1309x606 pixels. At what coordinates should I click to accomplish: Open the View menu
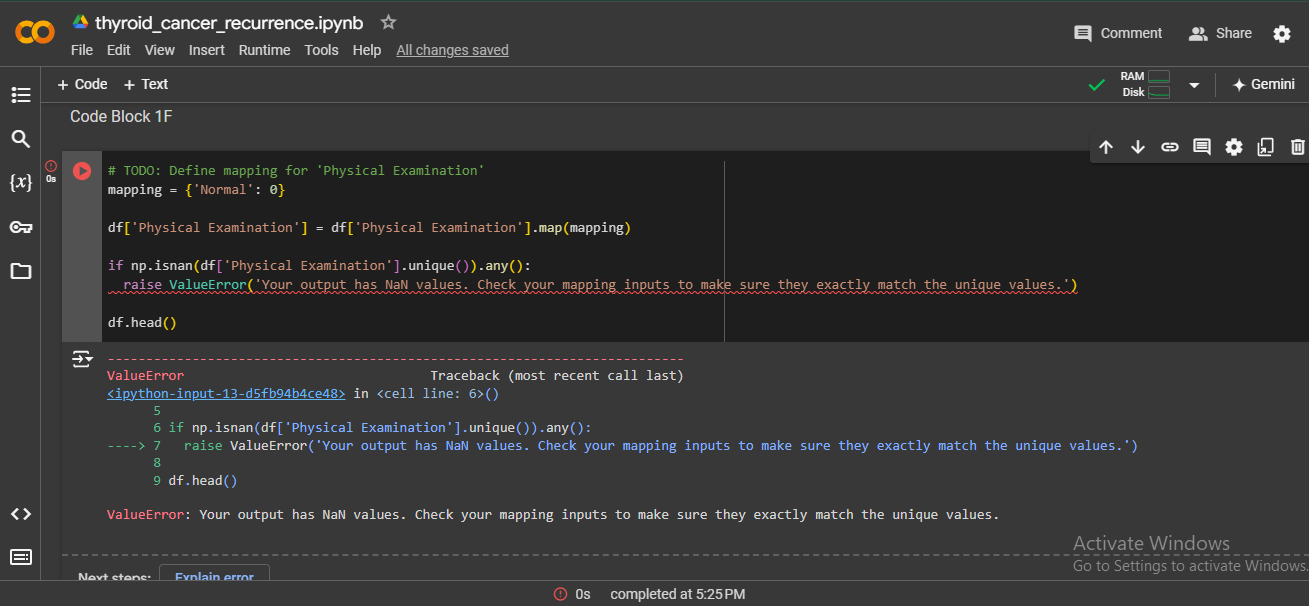click(x=160, y=50)
